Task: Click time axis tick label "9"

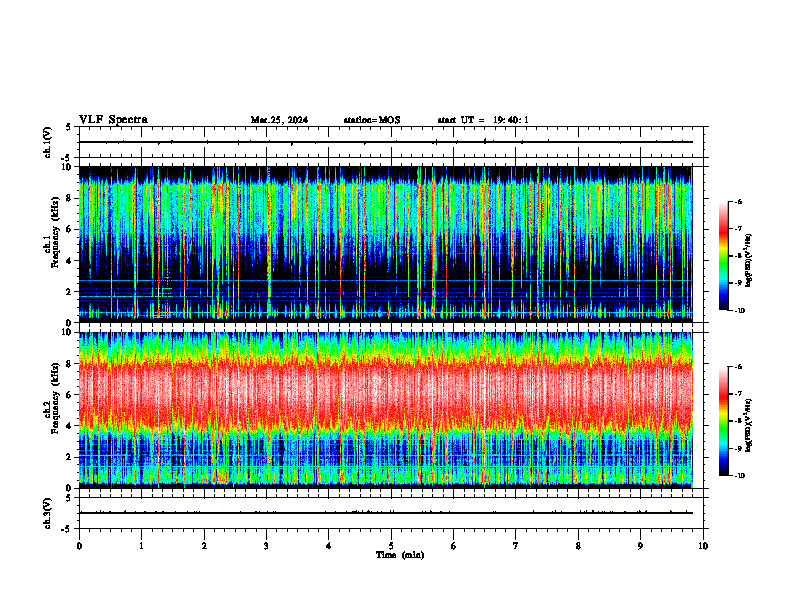Action: coord(640,546)
